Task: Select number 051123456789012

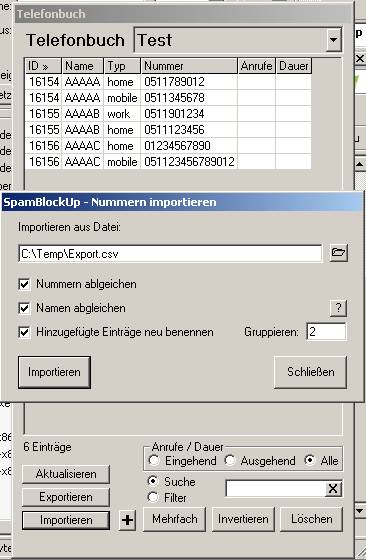Action: click(189, 162)
